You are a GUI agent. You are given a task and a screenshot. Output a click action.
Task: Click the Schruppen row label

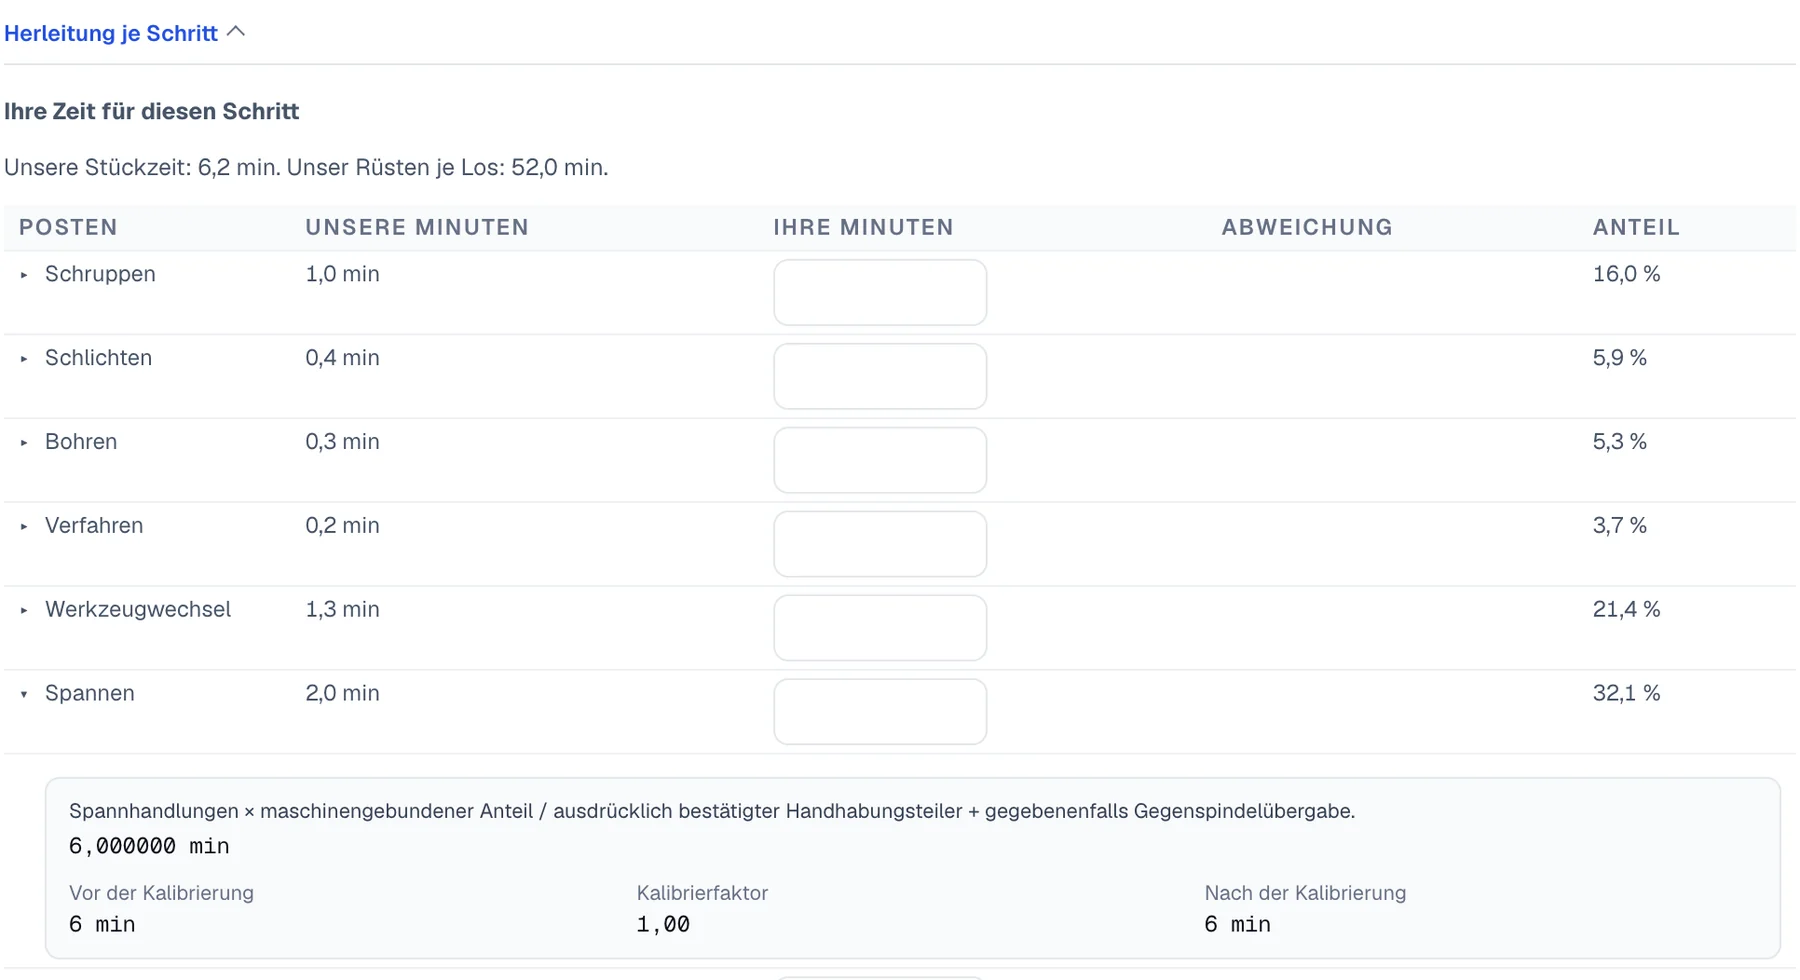100,274
